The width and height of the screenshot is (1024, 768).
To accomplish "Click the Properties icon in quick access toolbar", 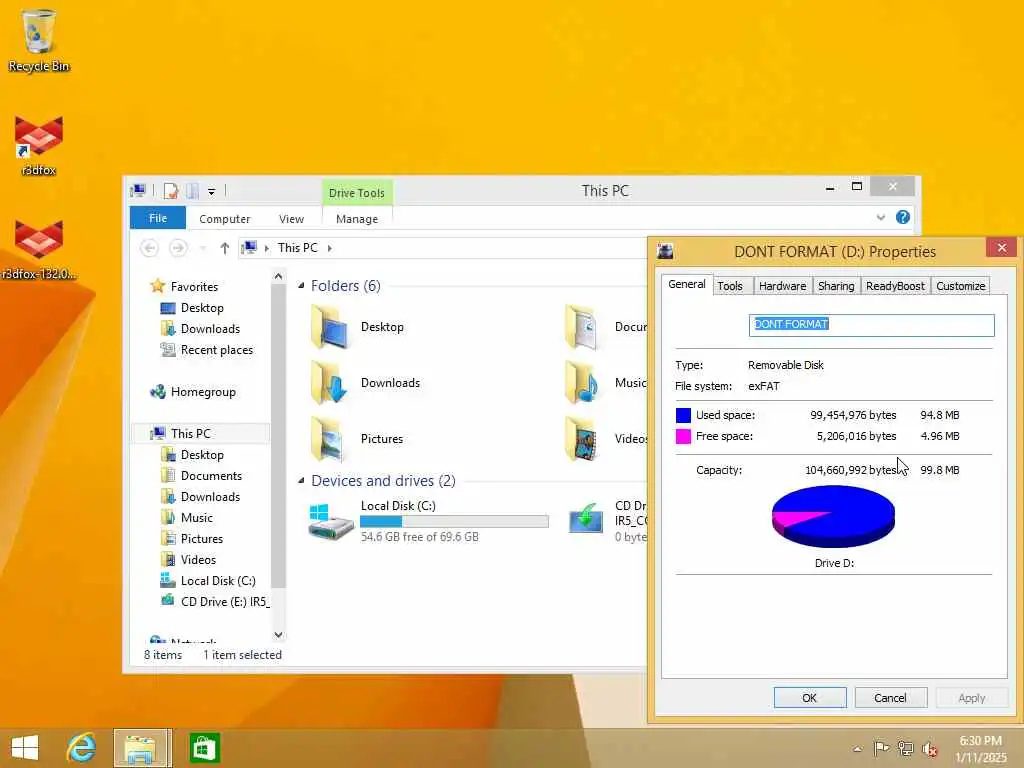I will [x=171, y=191].
